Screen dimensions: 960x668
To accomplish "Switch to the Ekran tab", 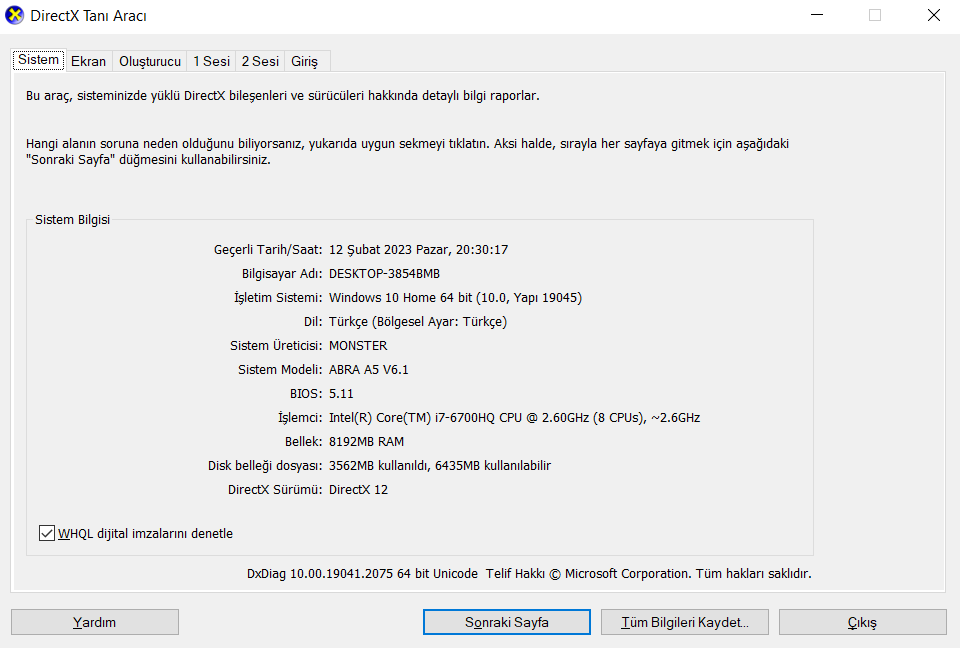I will click(x=88, y=61).
